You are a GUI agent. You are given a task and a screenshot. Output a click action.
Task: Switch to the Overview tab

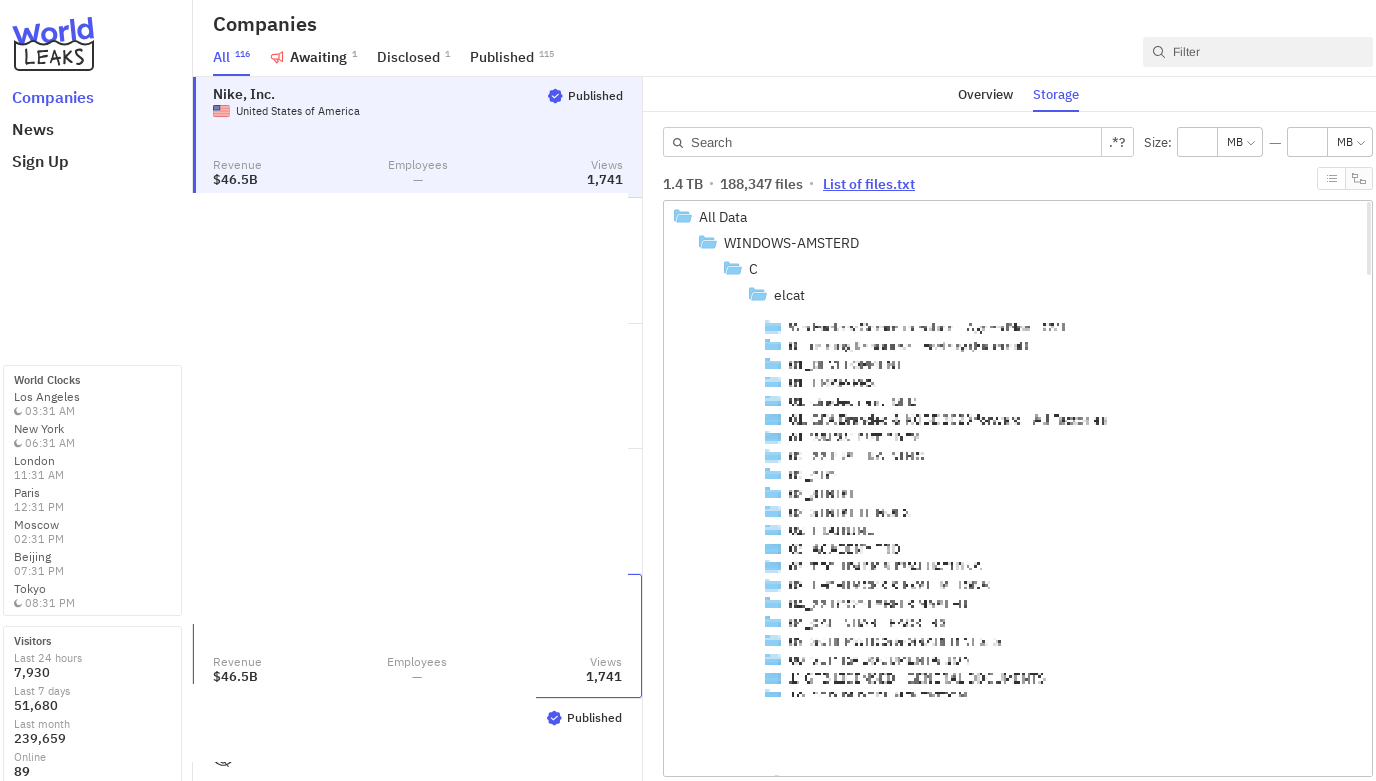pos(985,94)
